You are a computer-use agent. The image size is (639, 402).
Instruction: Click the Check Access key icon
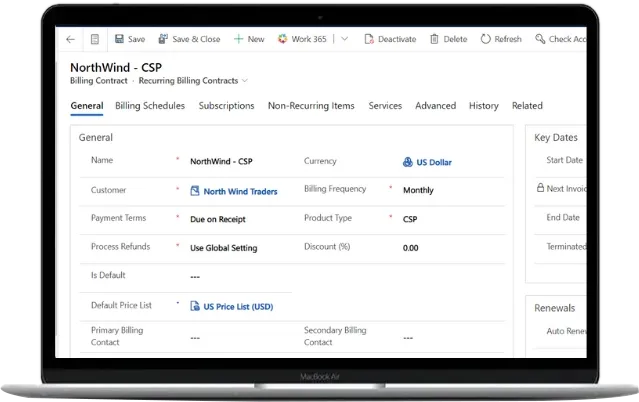click(x=540, y=39)
